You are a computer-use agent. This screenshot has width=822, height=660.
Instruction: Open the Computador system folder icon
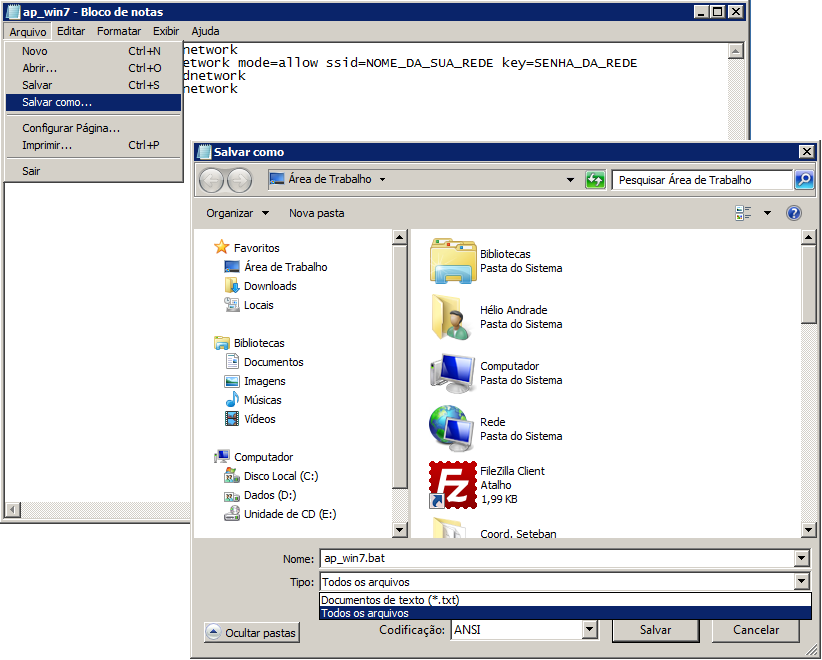pyautogui.click(x=451, y=373)
